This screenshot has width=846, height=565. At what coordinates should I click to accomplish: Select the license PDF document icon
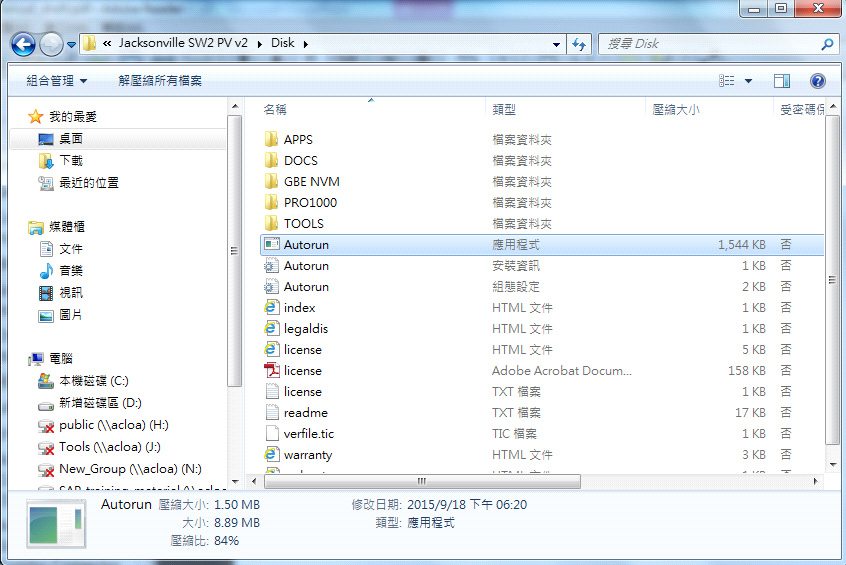pyautogui.click(x=271, y=371)
